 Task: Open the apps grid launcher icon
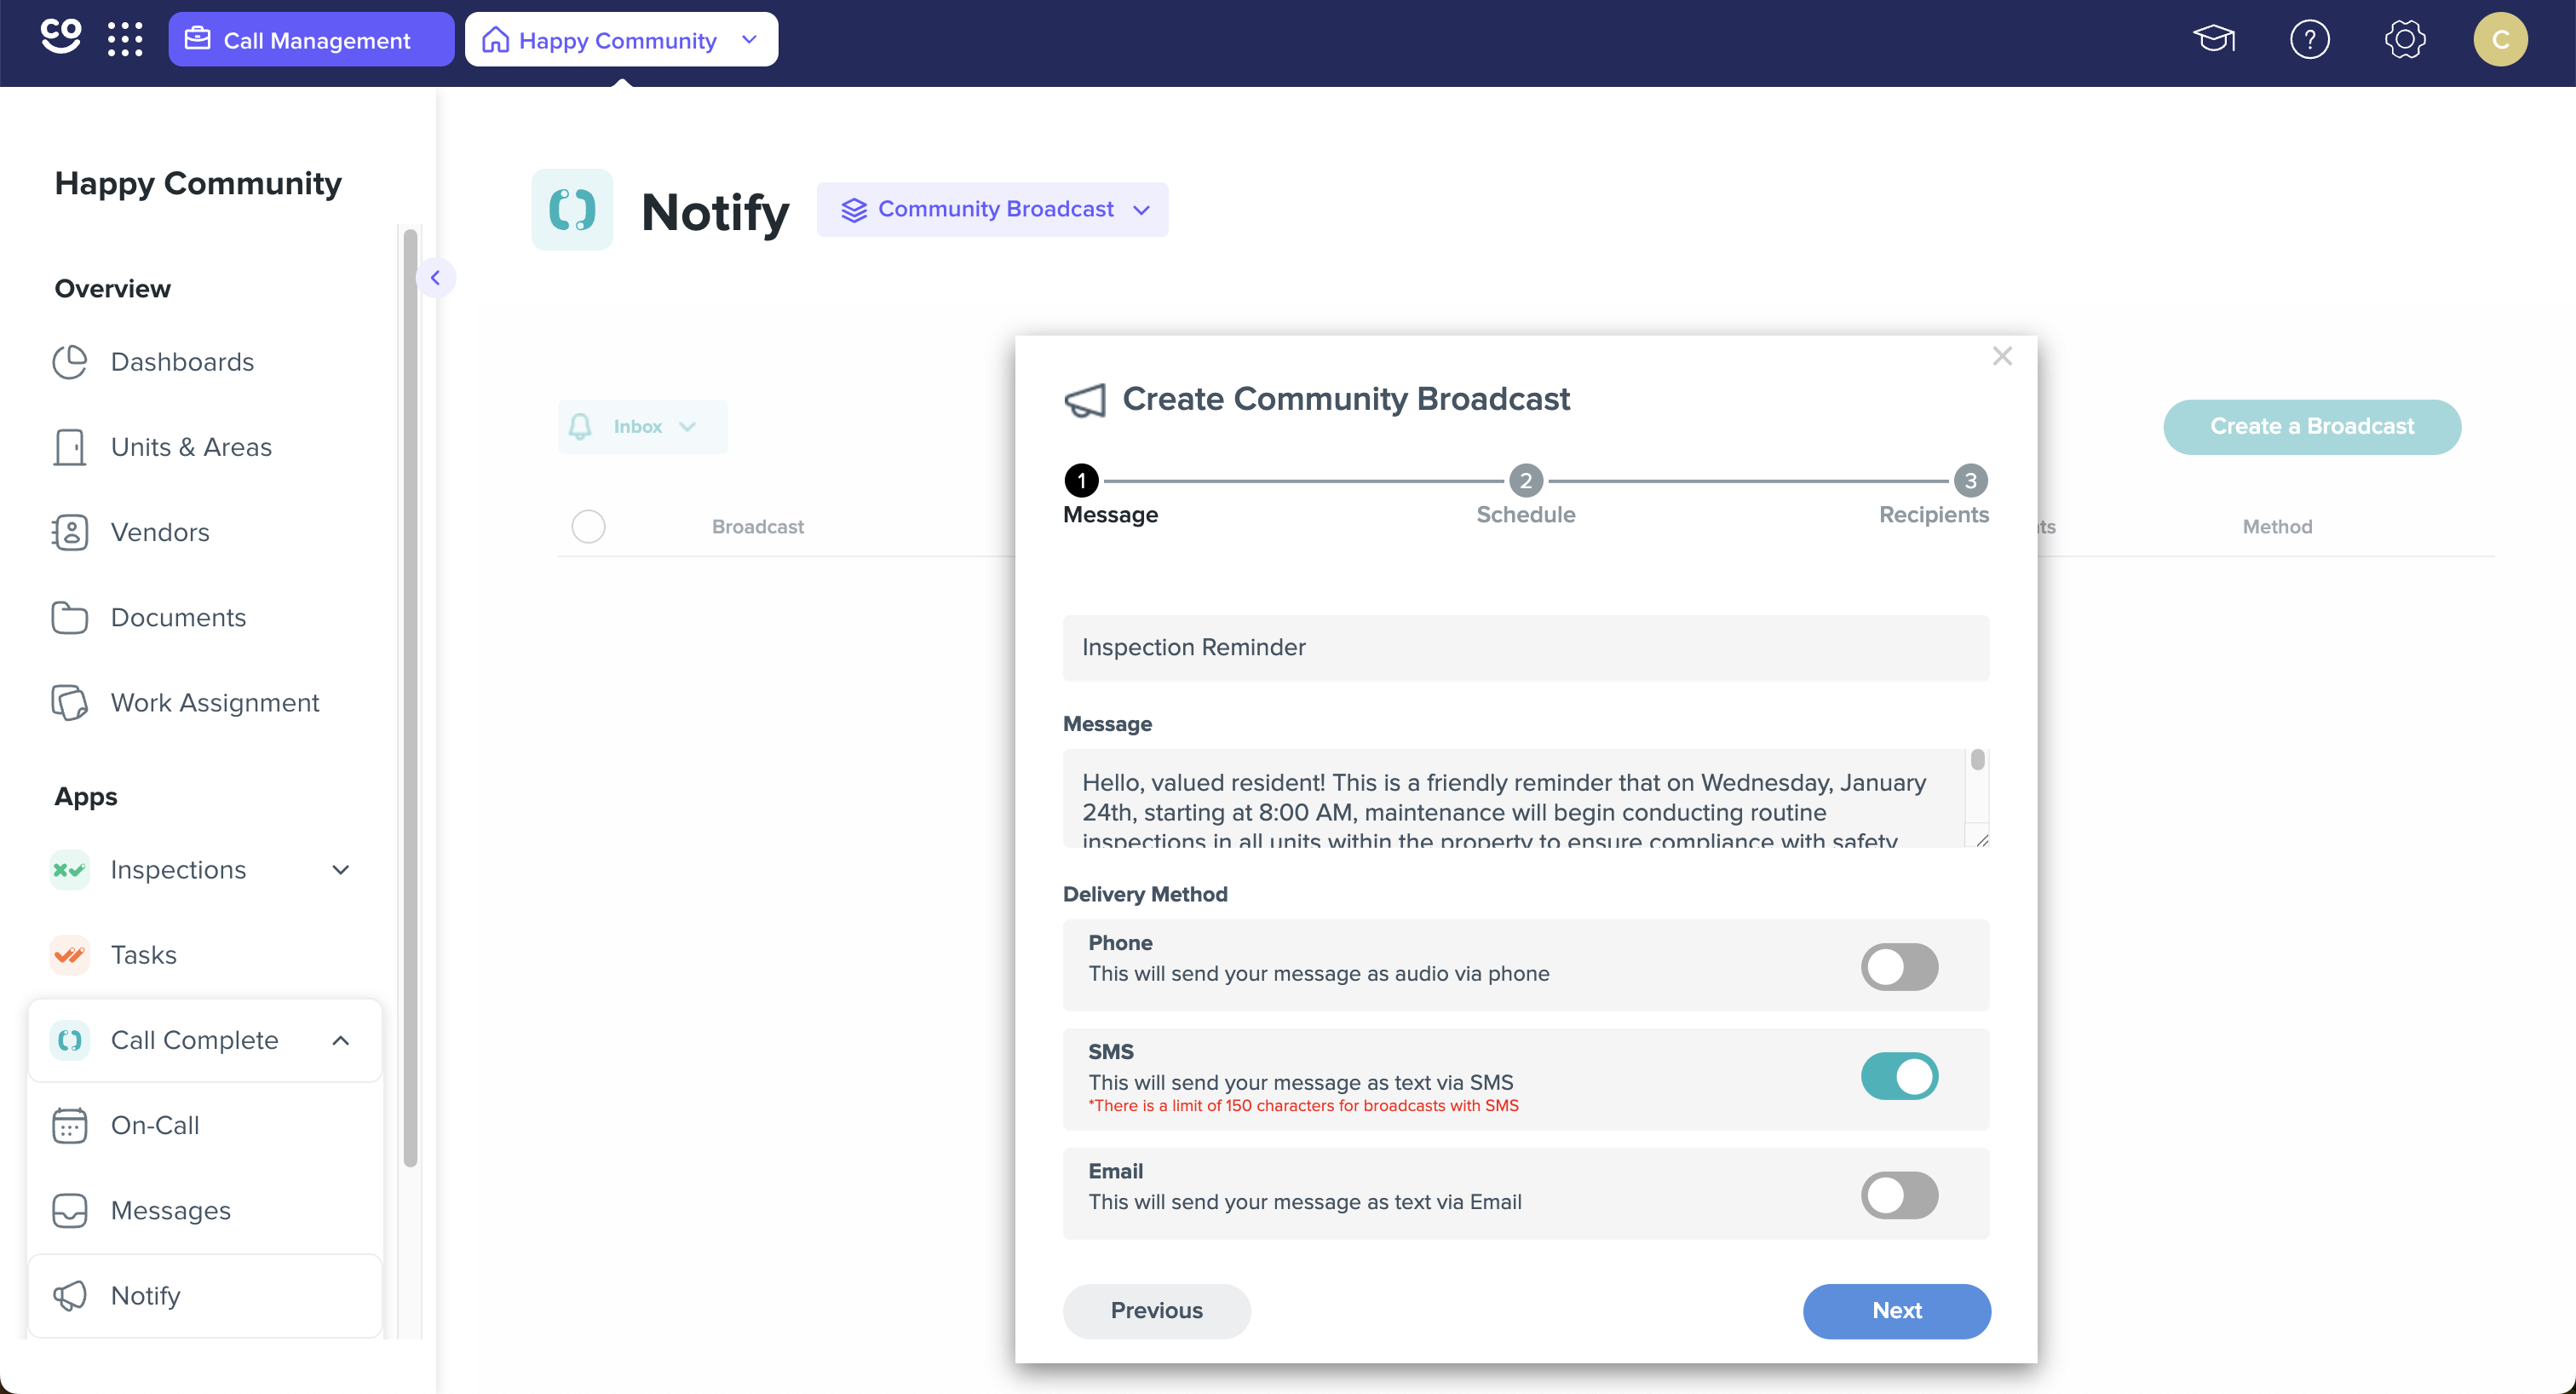point(125,40)
